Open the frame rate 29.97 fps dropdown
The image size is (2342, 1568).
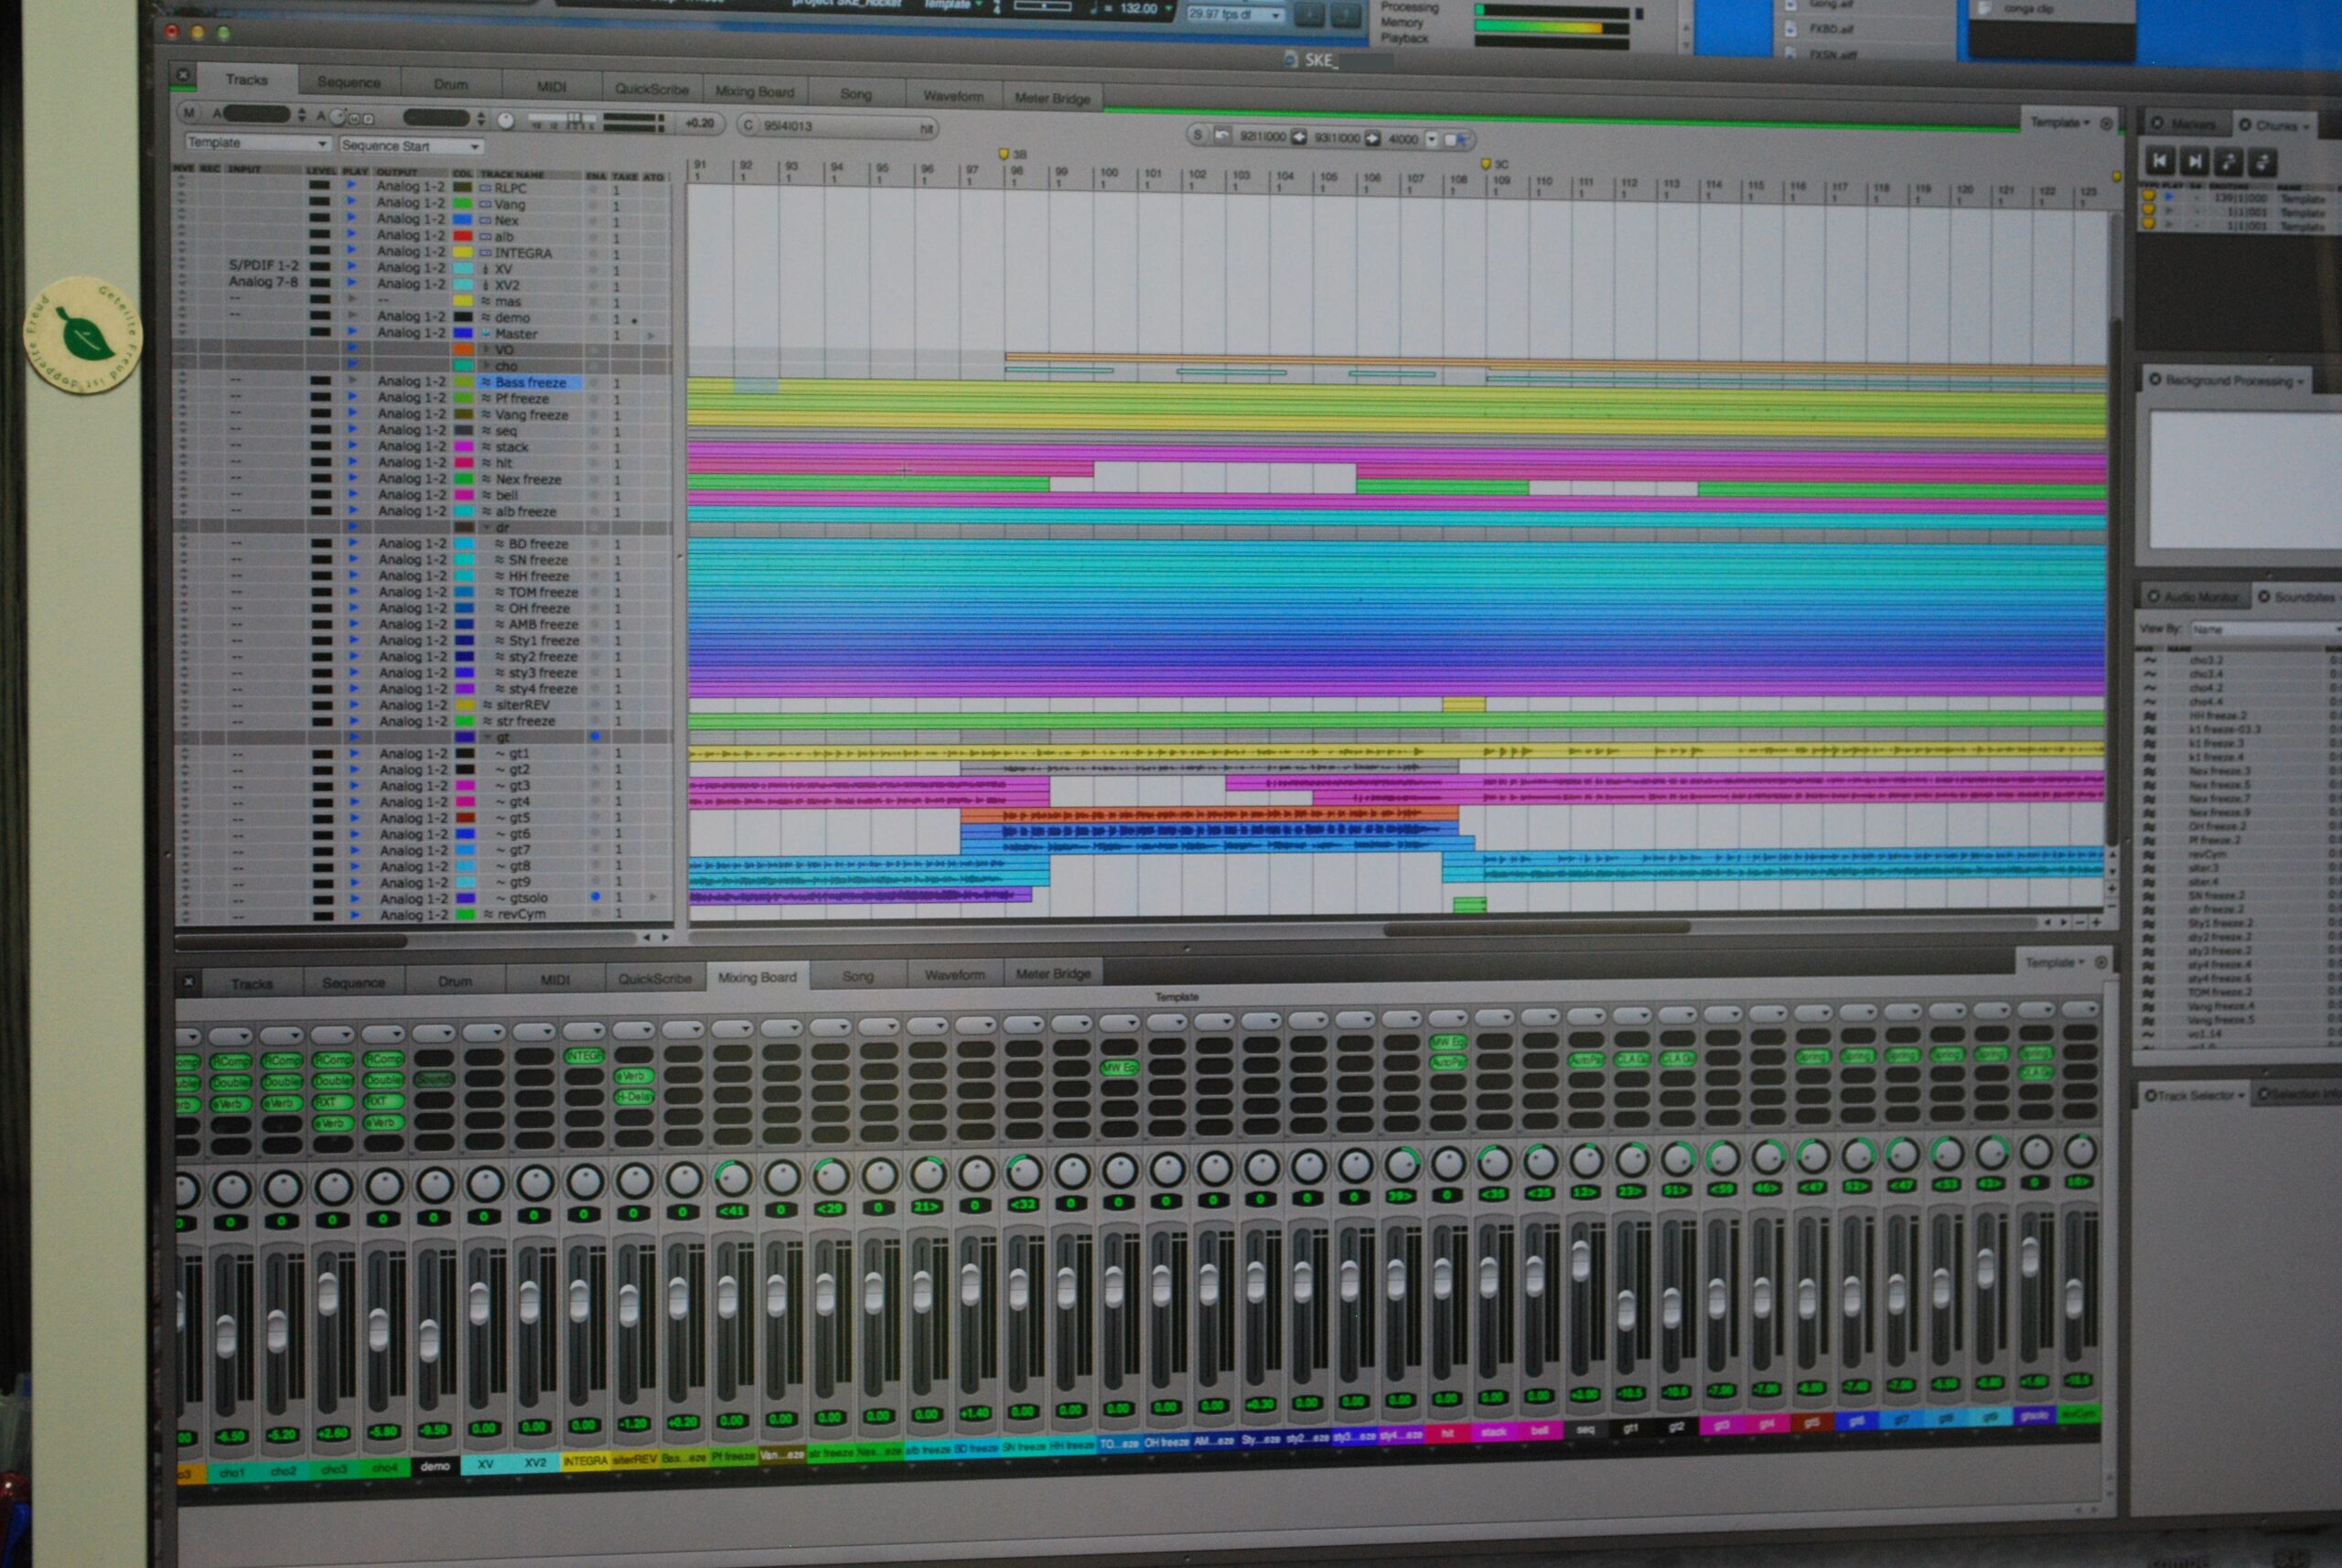(x=1237, y=14)
